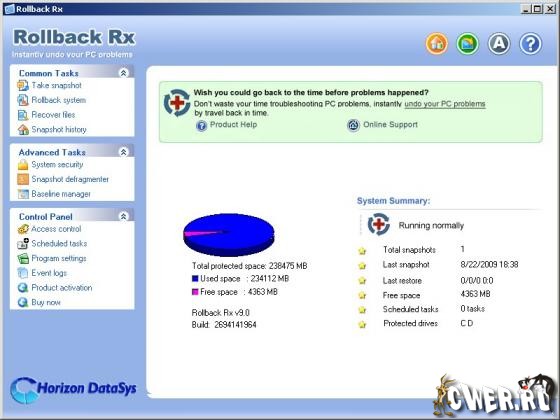Open help via the question mark icon in header
The width and height of the screenshot is (560, 420).
530,44
